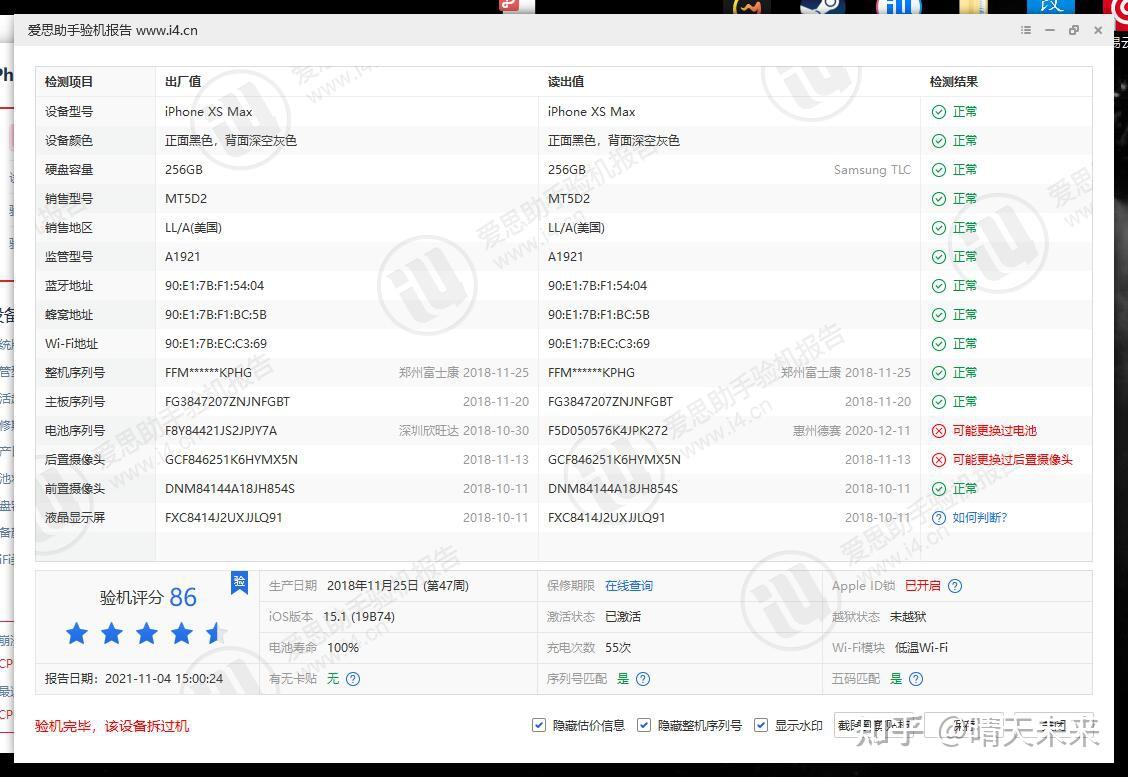Click the help icon beside 有无卡贴
1128x777 pixels.
(x=352, y=678)
